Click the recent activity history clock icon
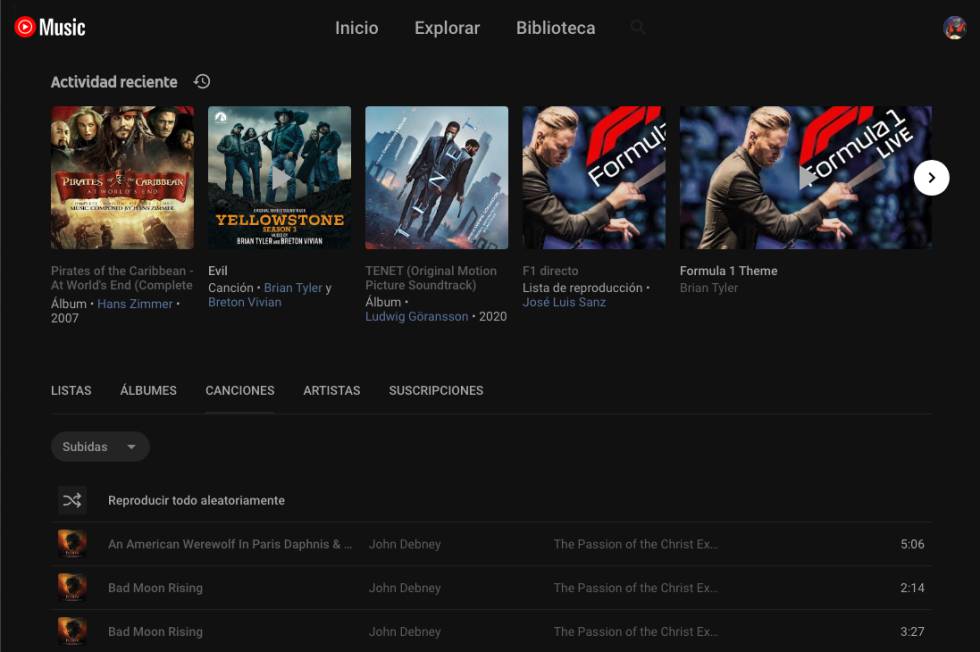The width and height of the screenshot is (980, 652). click(x=202, y=81)
